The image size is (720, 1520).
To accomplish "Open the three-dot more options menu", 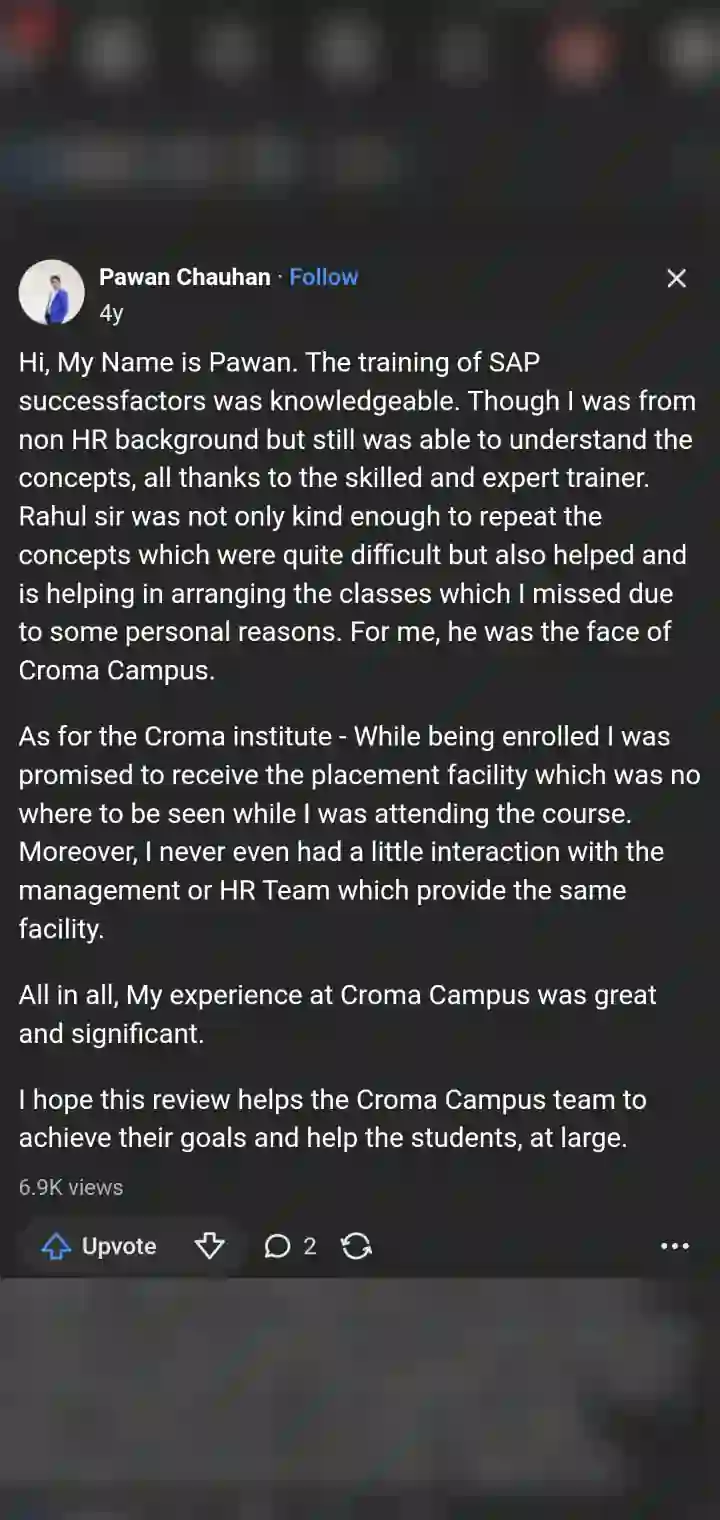I will click(x=675, y=1246).
